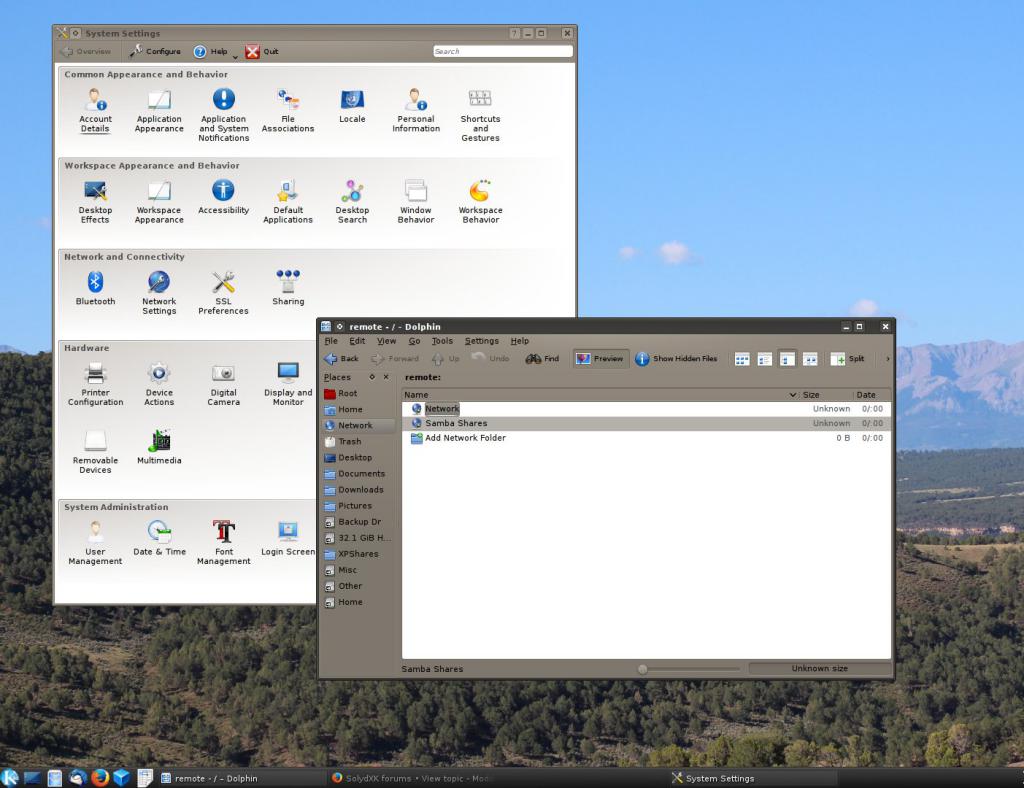Select Samba Shares row in file list

[646, 423]
